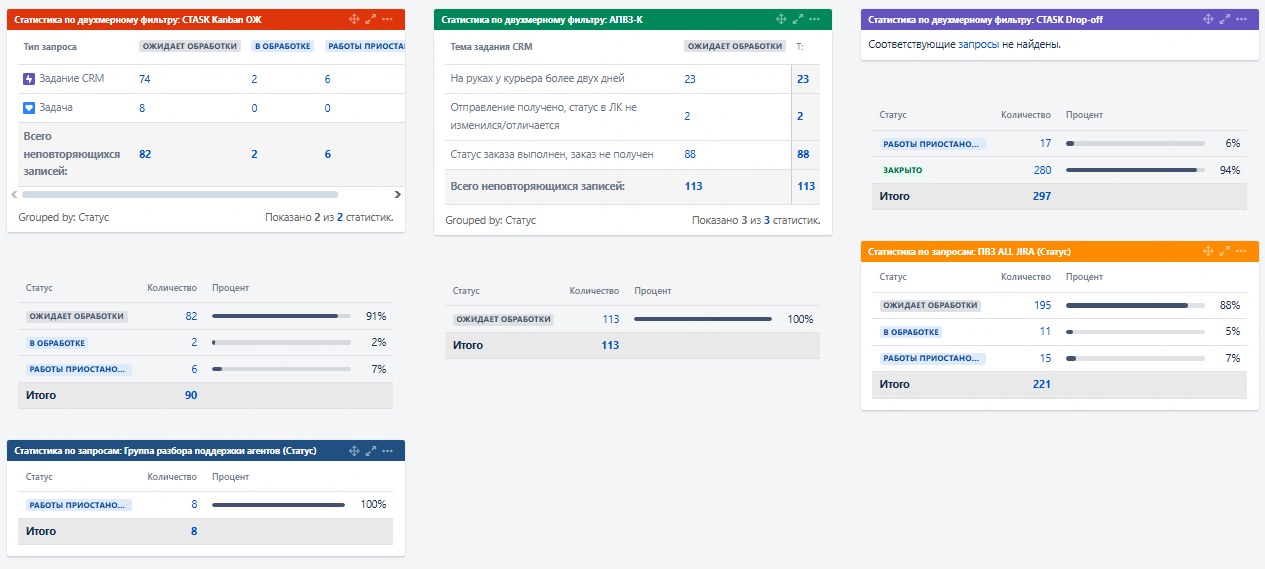Screen dimensions: 1265x569
Task: Click the ОЖИДАЕТ ОБРАБОТКИ progress bar in ПВЗ gadget
Action: [x=1135, y=305]
